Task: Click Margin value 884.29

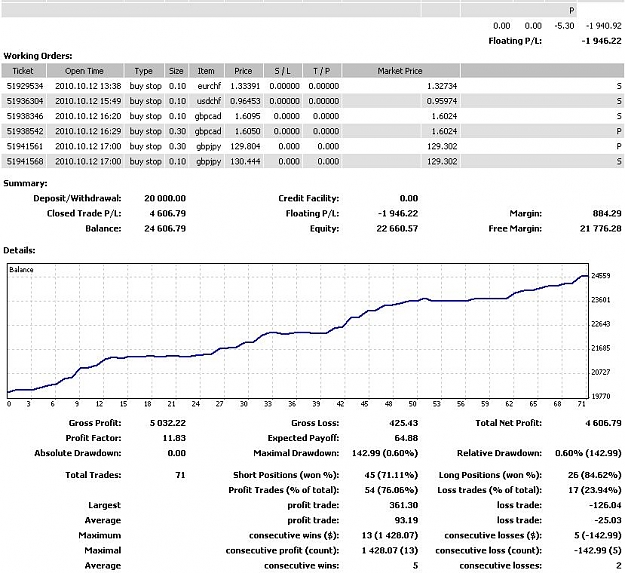Action: (607, 214)
